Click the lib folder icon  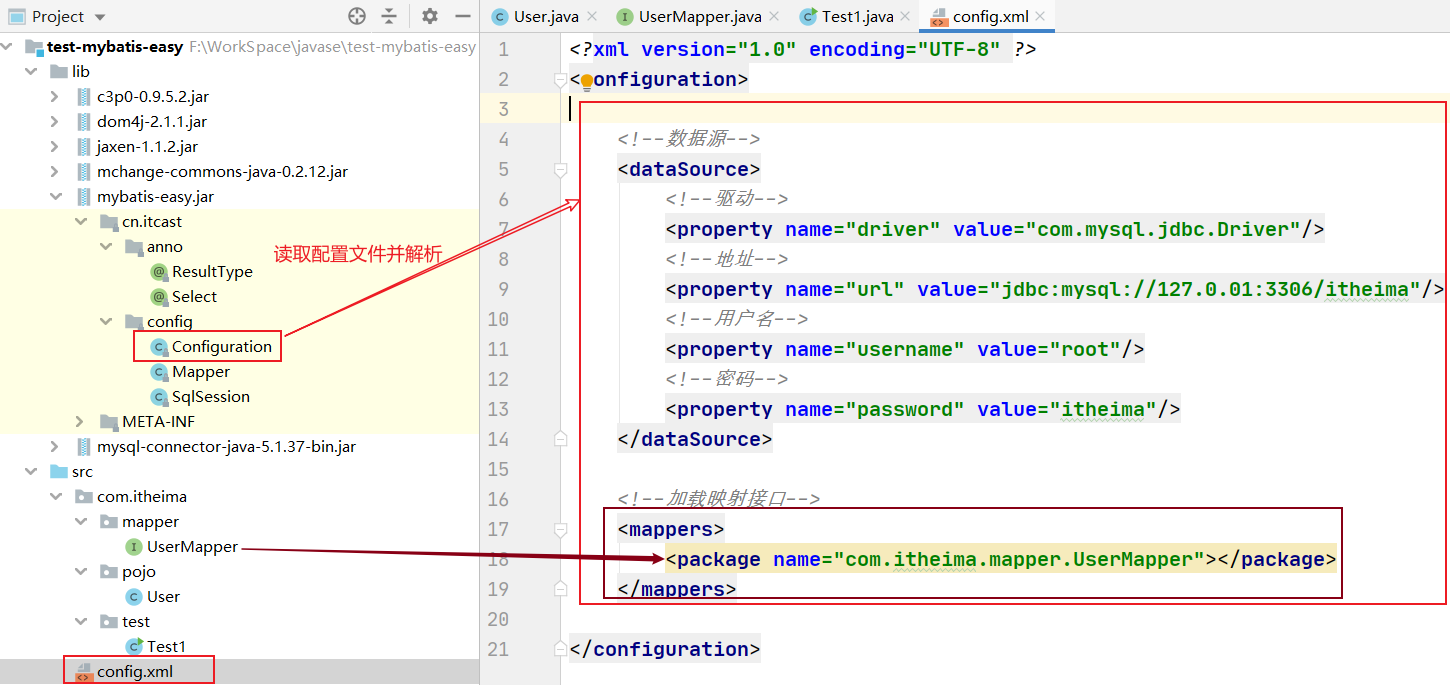pos(58,71)
